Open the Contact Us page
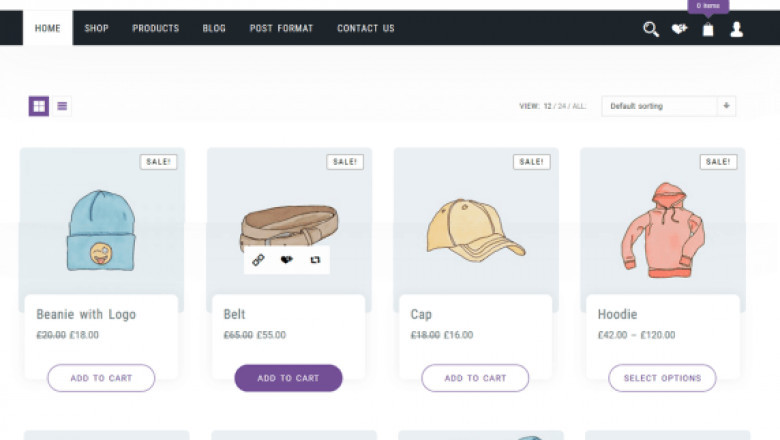780x440 pixels. (x=366, y=28)
